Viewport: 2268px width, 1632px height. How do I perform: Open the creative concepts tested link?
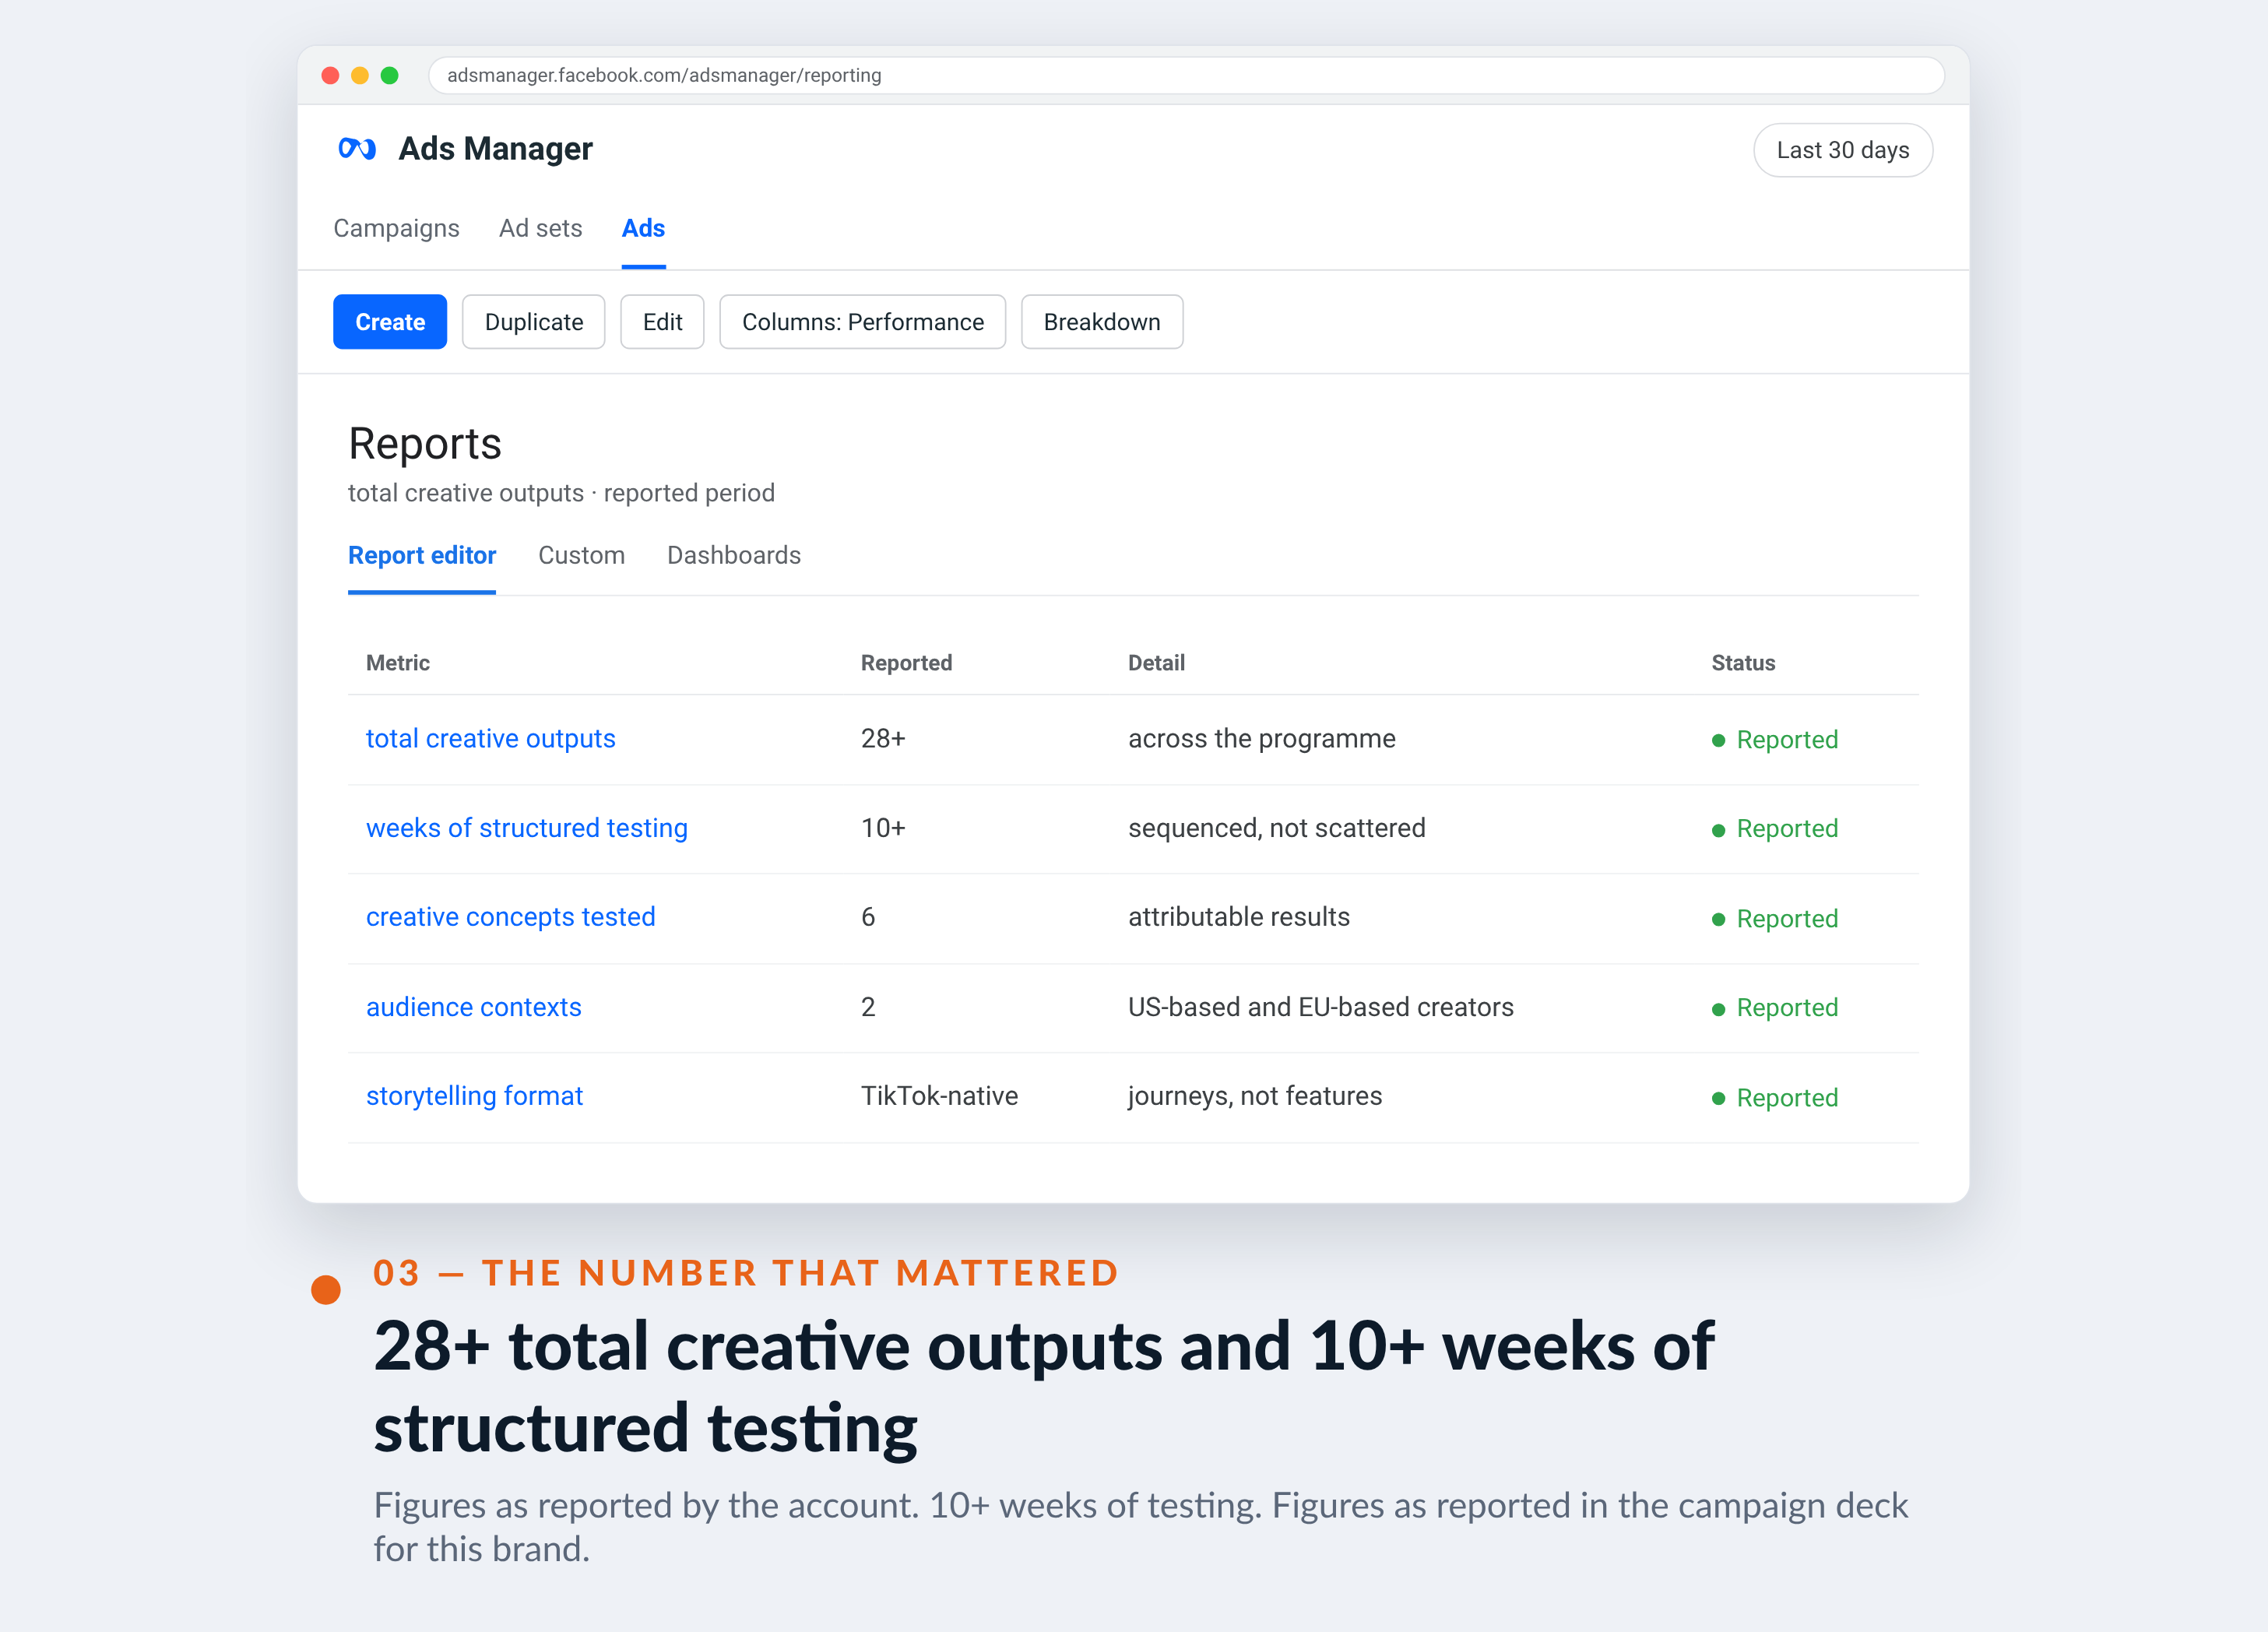point(511,917)
